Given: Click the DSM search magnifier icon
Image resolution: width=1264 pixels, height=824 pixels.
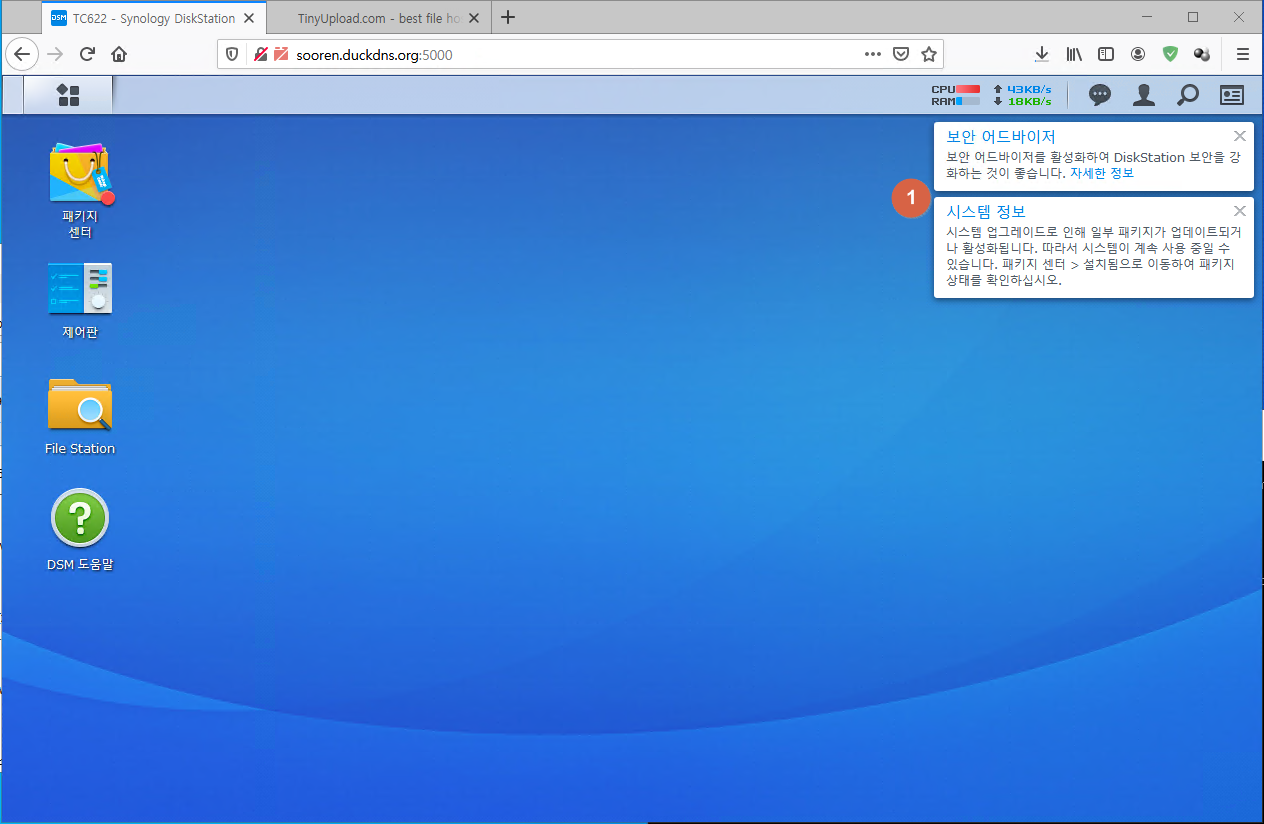Looking at the screenshot, I should [1187, 95].
